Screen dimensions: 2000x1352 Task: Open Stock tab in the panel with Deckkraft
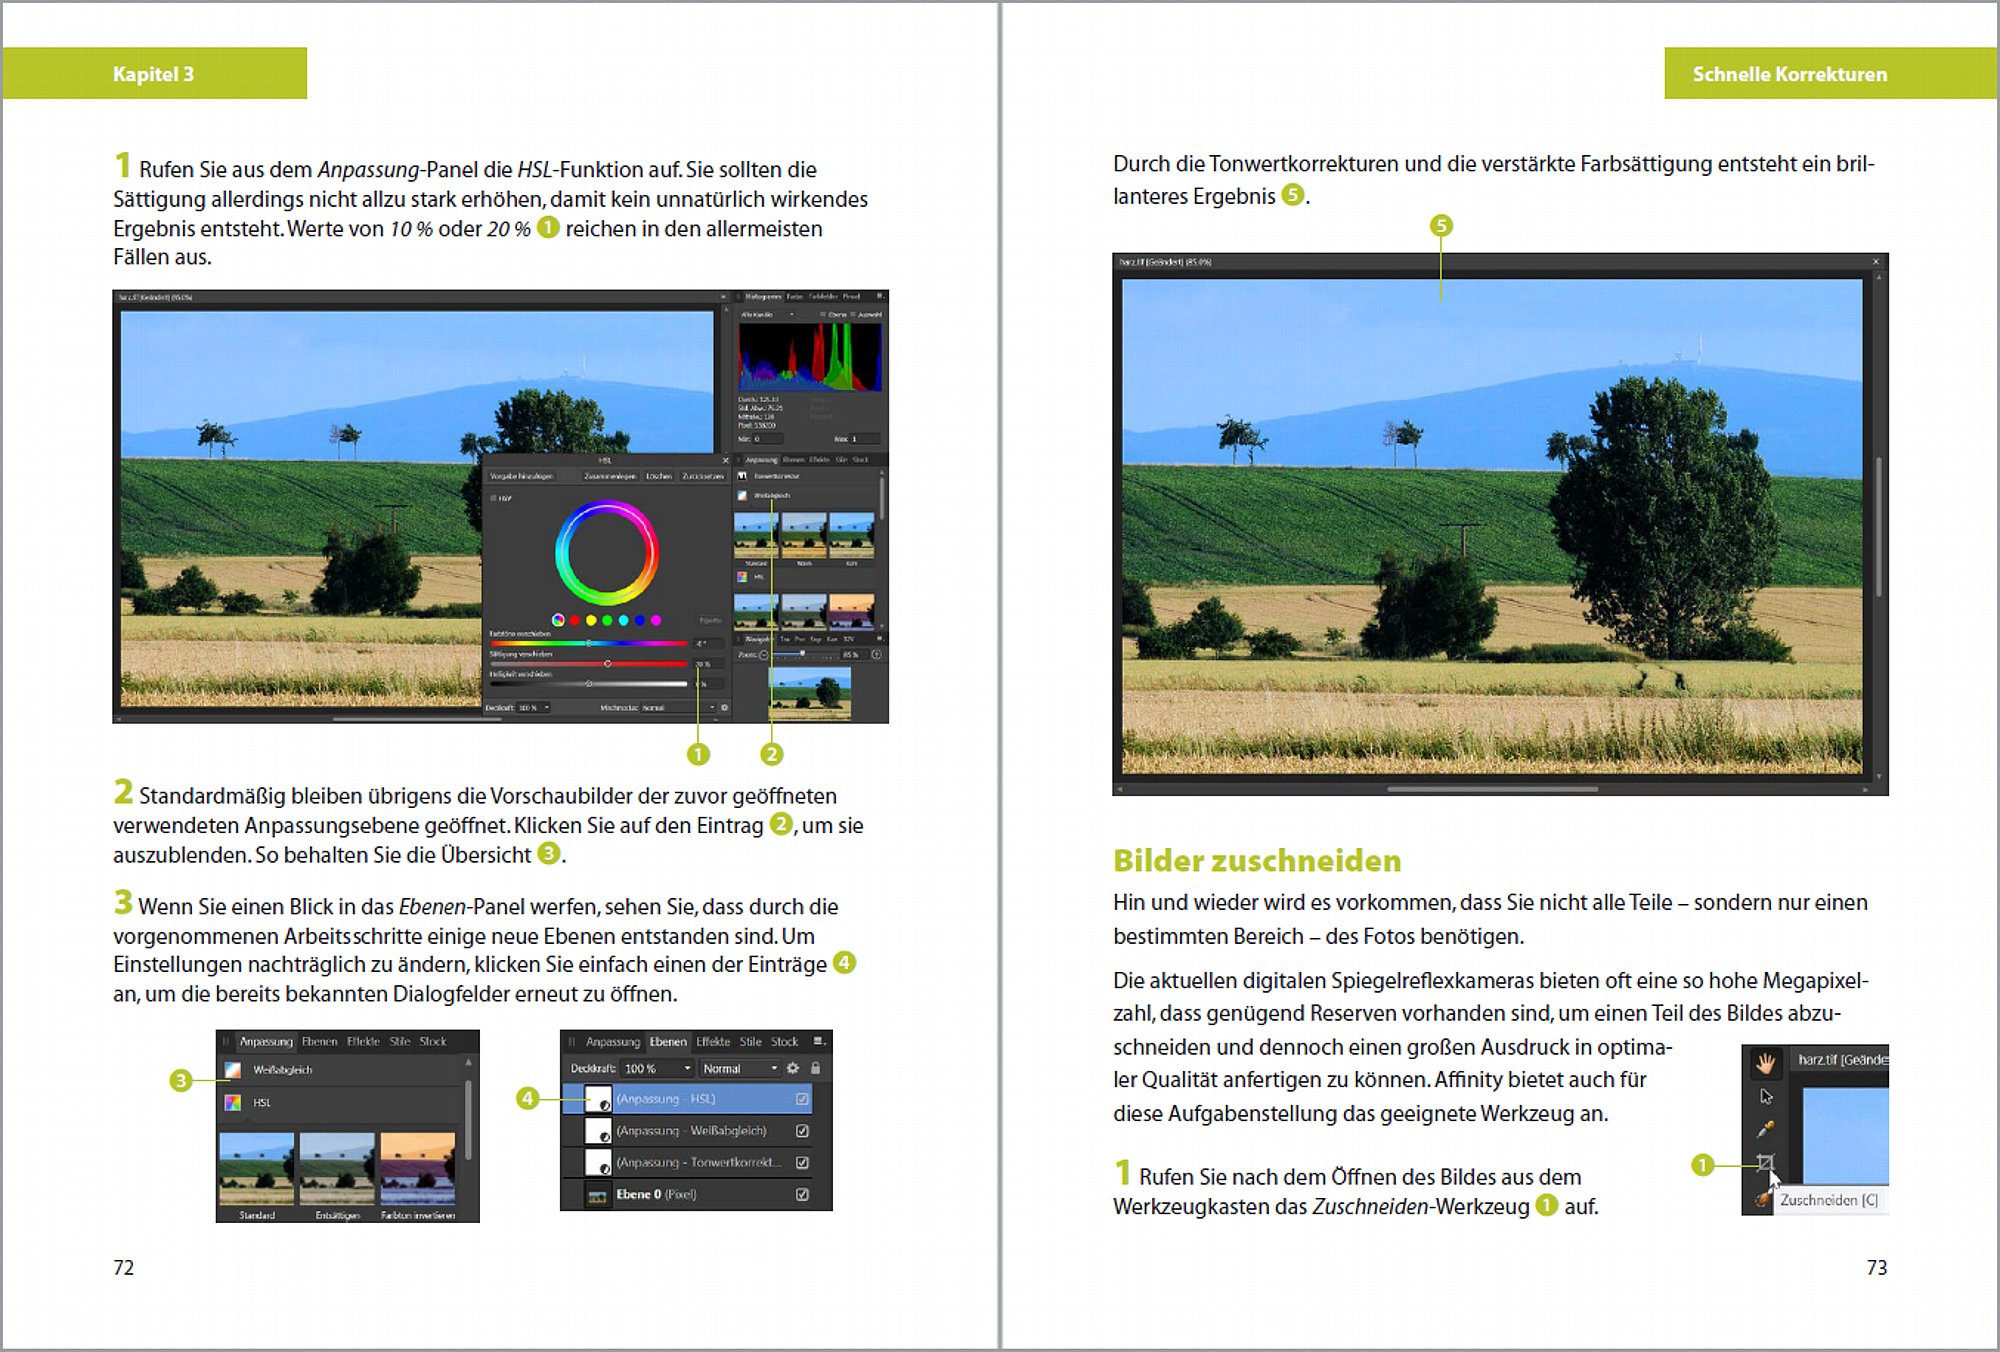point(785,1041)
